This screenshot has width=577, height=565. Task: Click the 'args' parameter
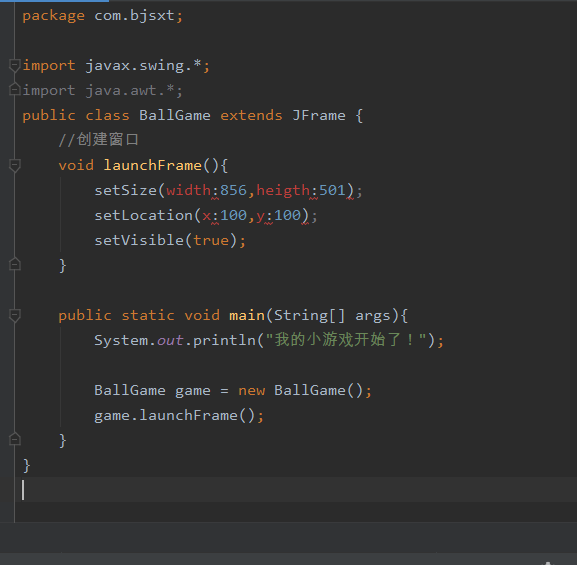(x=372, y=317)
